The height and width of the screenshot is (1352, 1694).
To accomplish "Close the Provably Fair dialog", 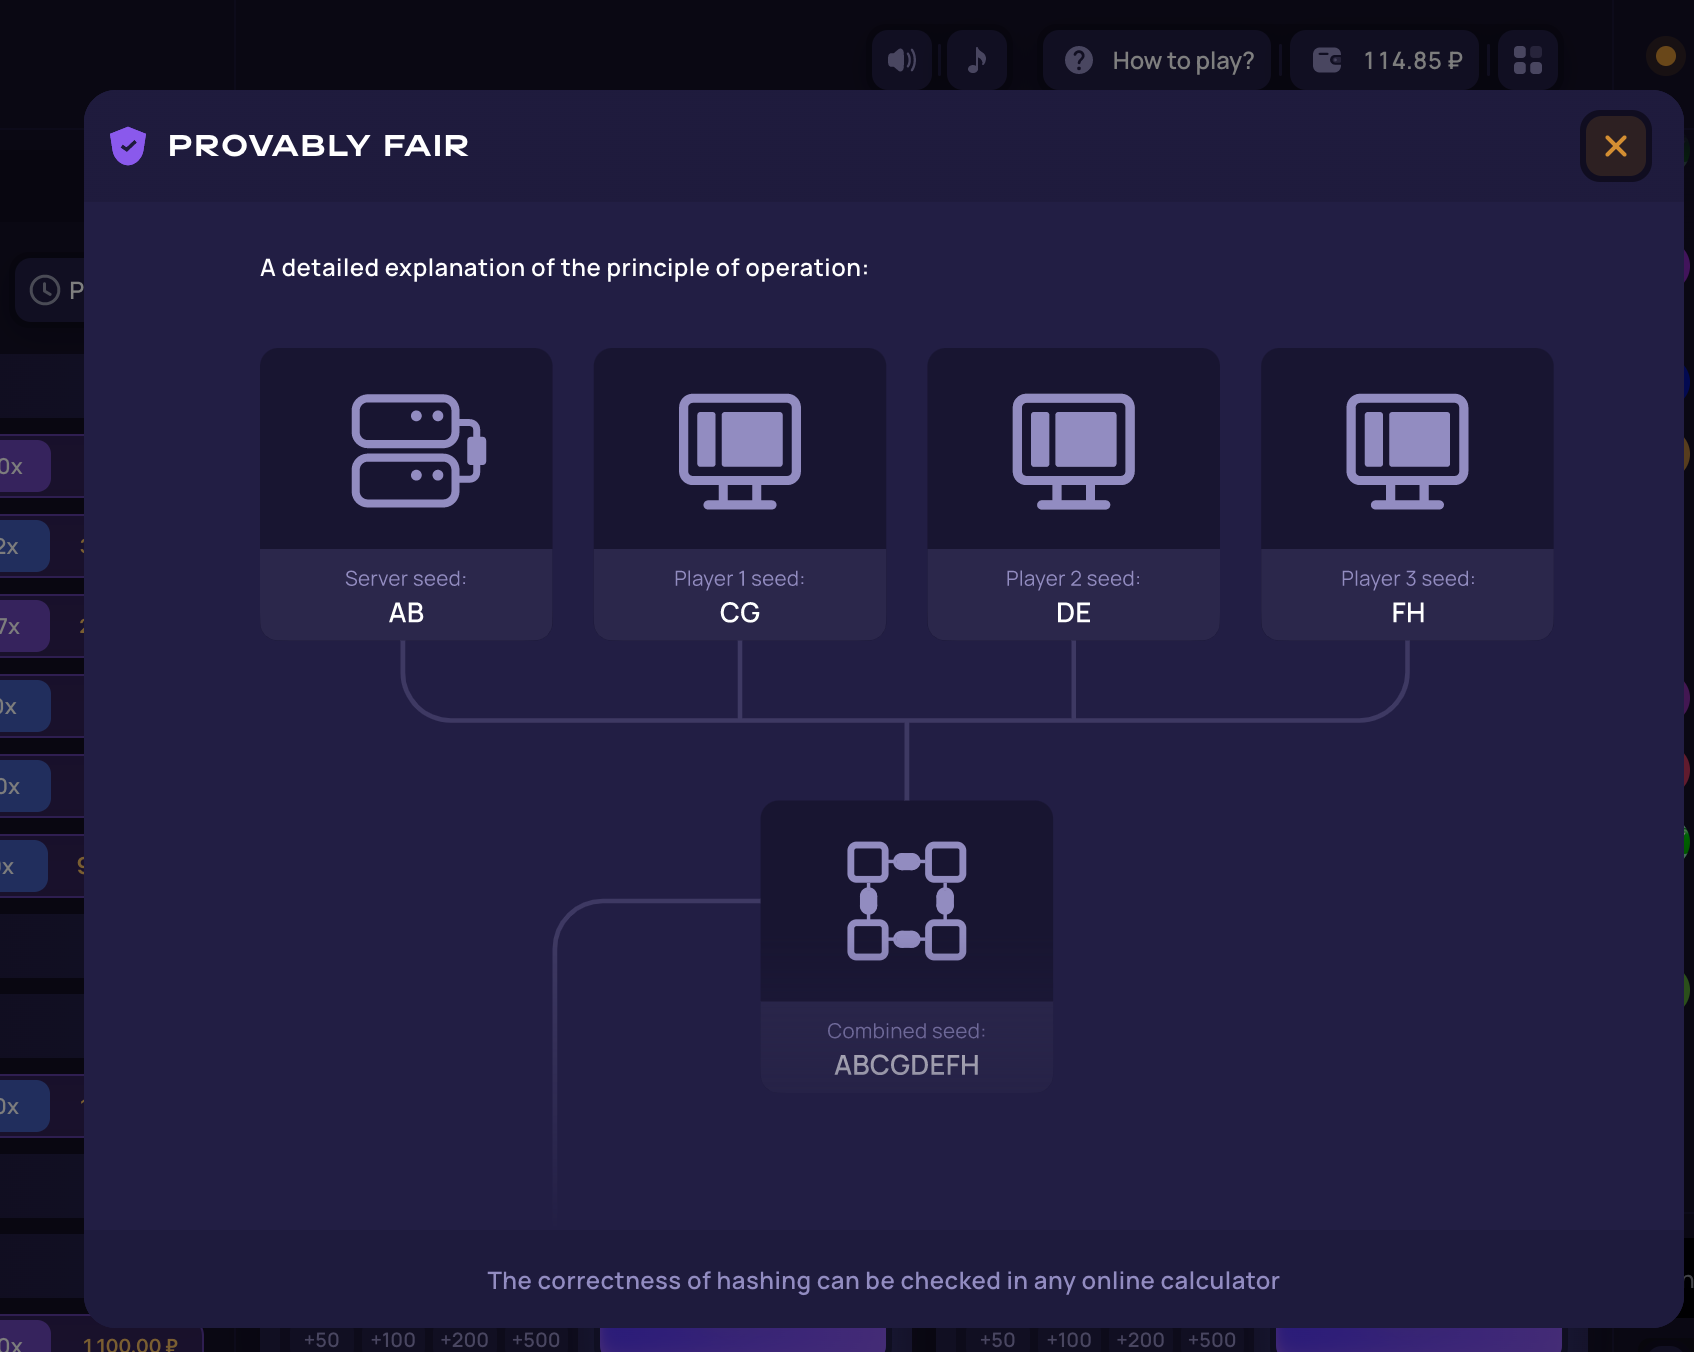I will [x=1615, y=146].
